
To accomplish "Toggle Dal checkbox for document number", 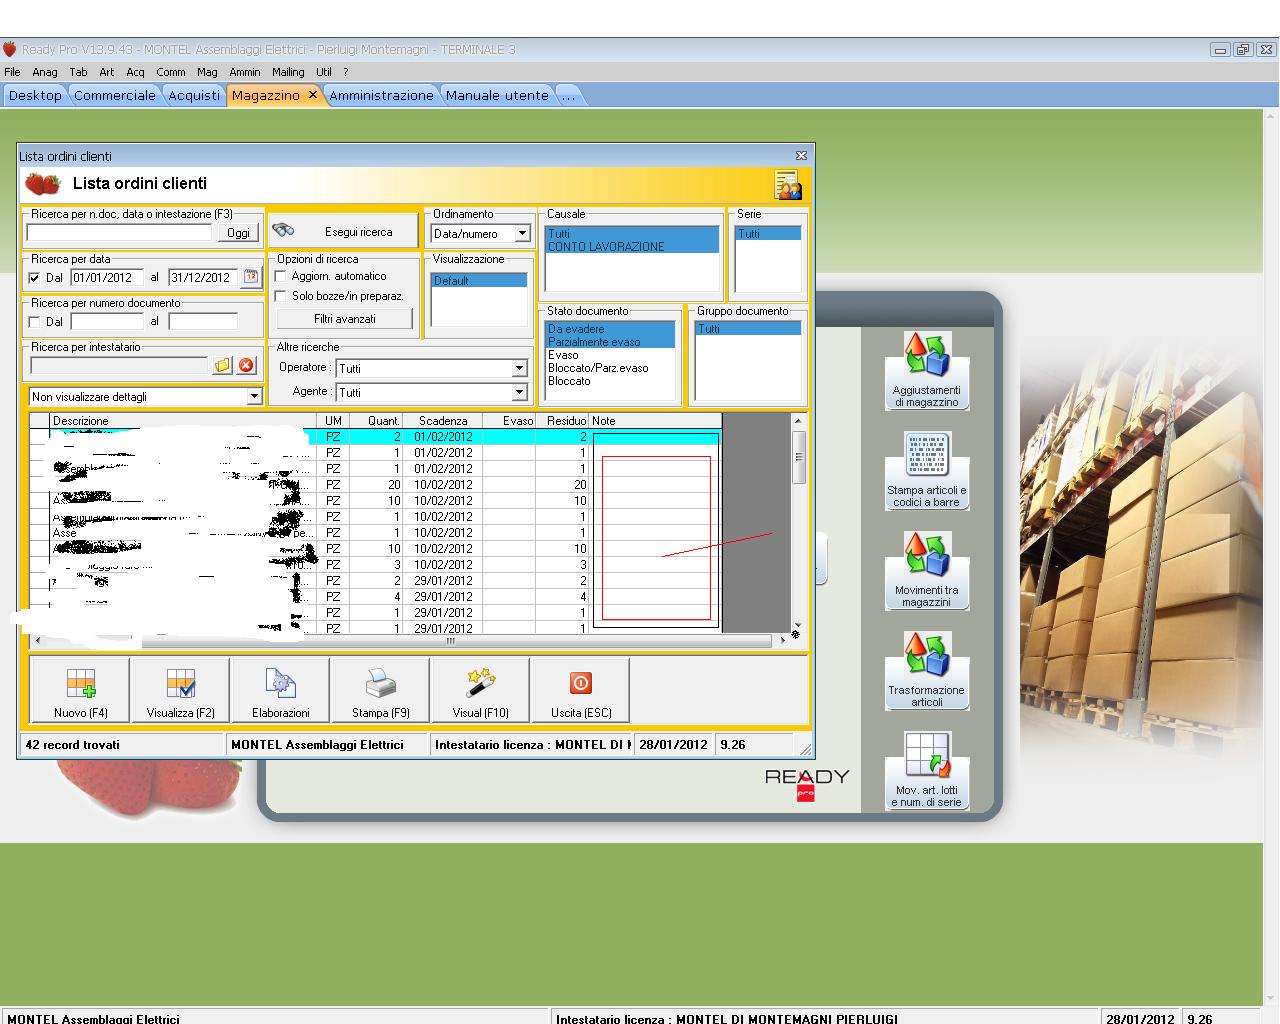I will (35, 322).
